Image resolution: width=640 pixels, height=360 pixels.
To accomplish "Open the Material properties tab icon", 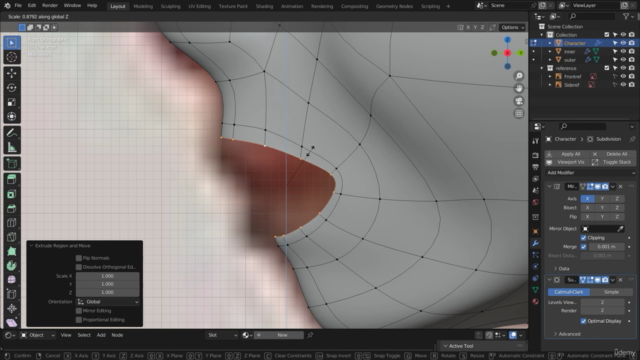I will 535,301.
